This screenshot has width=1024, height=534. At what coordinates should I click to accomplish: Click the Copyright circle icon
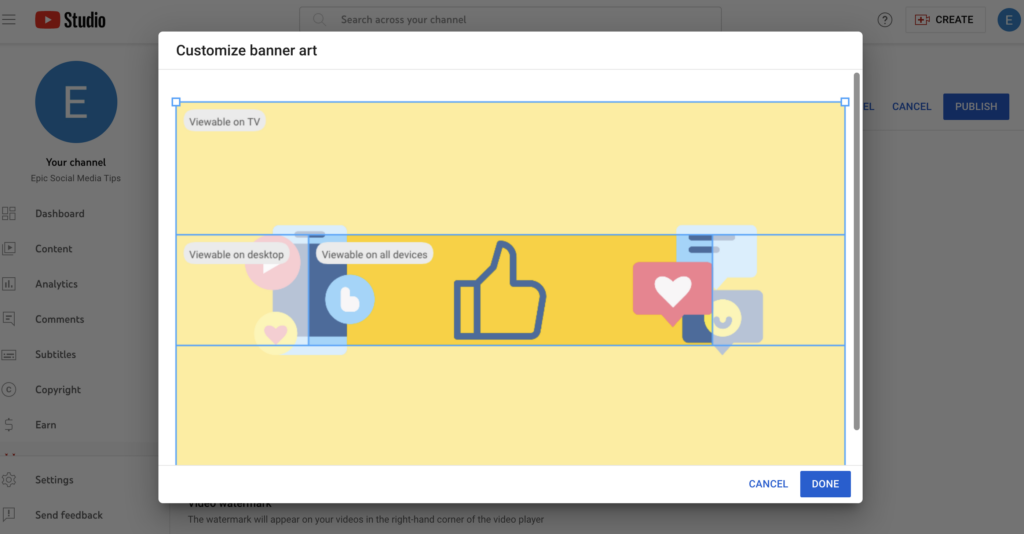coord(9,390)
